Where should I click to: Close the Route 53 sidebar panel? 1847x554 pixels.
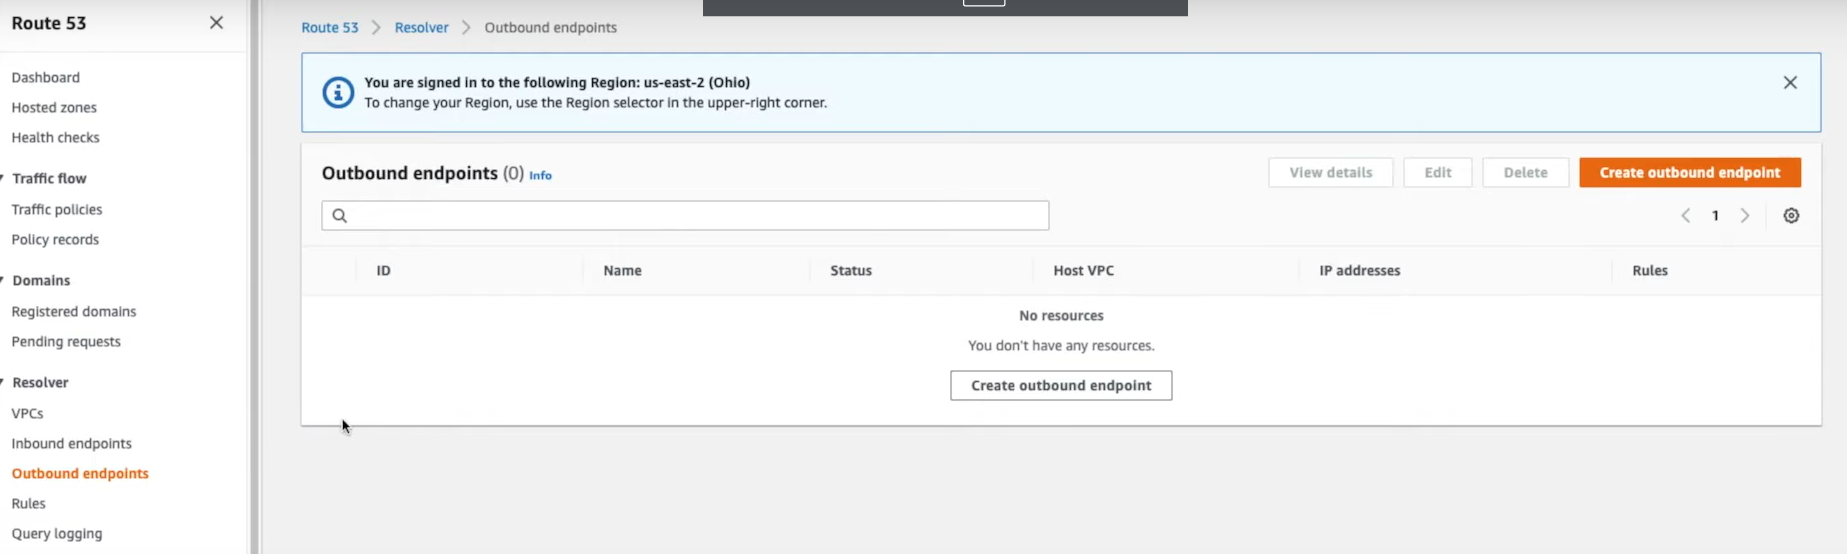click(216, 23)
